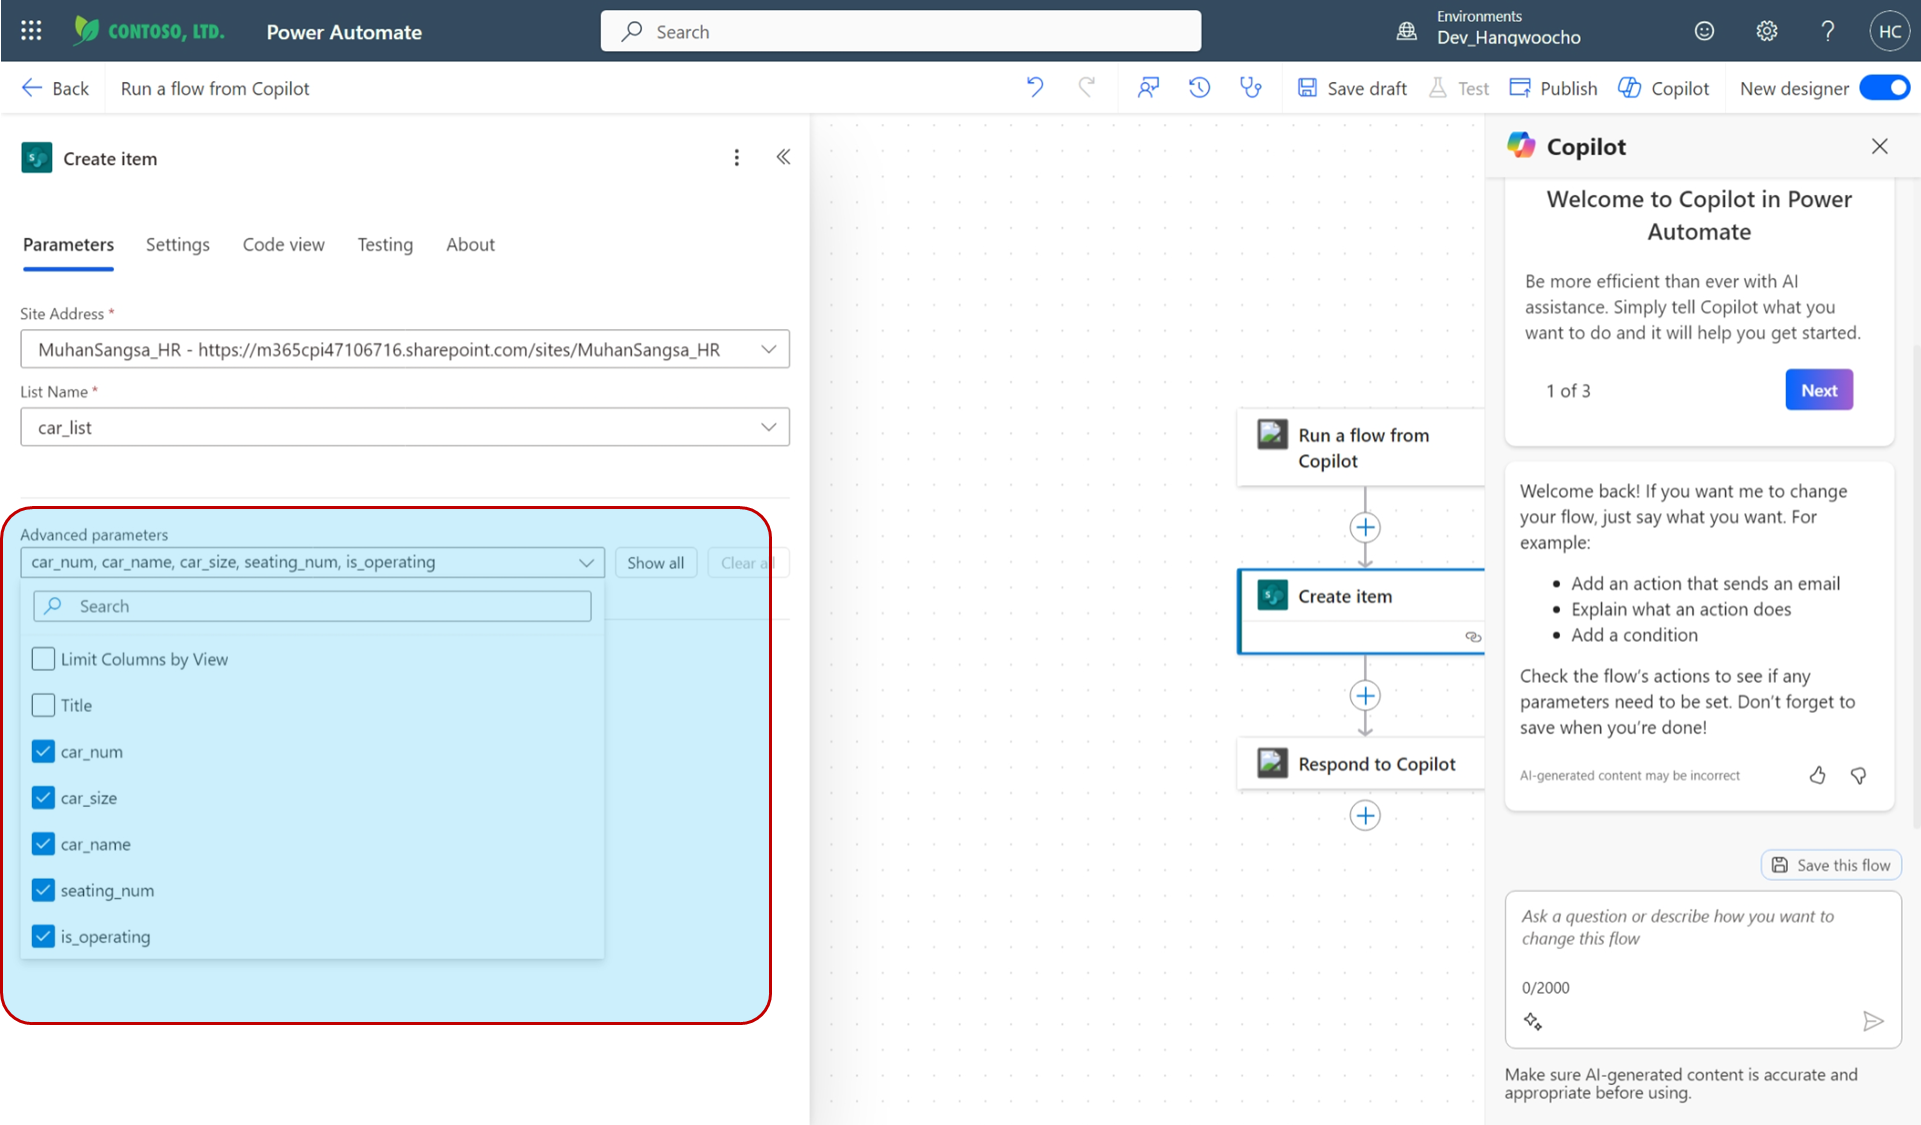Open the app launcher waffle icon

tap(31, 31)
